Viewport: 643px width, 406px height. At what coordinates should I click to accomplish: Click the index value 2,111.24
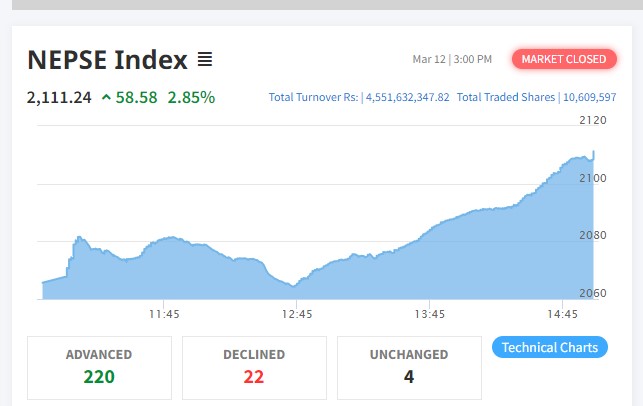pyautogui.click(x=60, y=98)
